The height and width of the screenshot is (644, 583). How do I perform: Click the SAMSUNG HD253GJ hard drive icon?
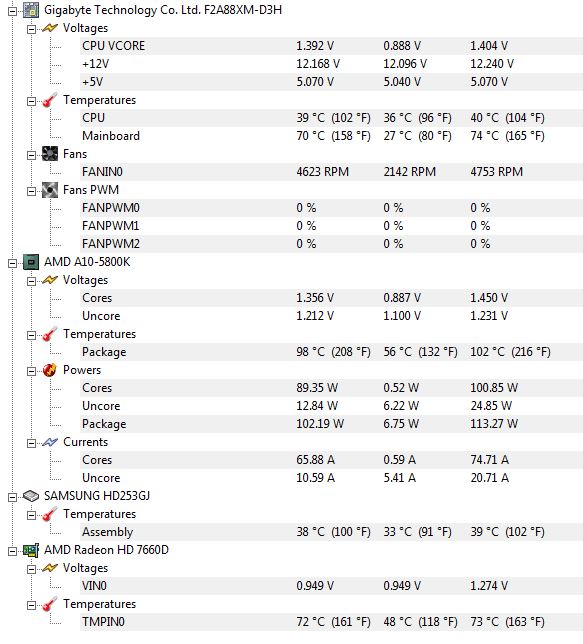[x=31, y=496]
